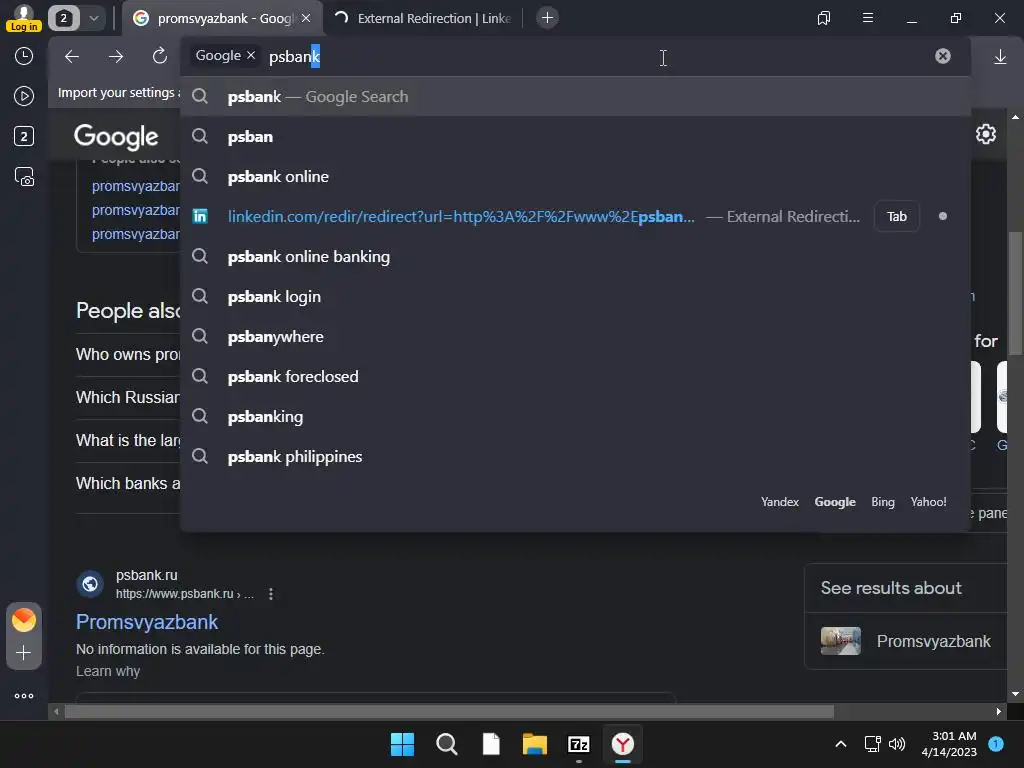The width and height of the screenshot is (1024, 768).
Task: Remove the Google search engine chip
Action: coord(250,56)
